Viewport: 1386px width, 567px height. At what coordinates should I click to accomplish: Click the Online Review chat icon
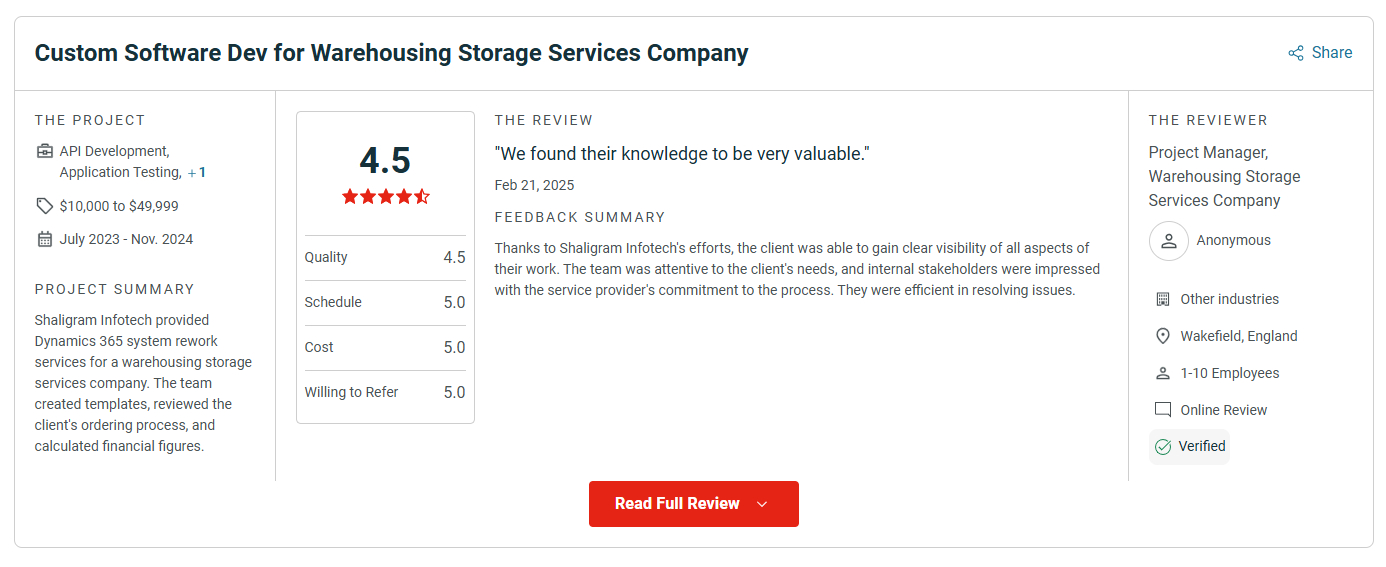click(x=1163, y=410)
